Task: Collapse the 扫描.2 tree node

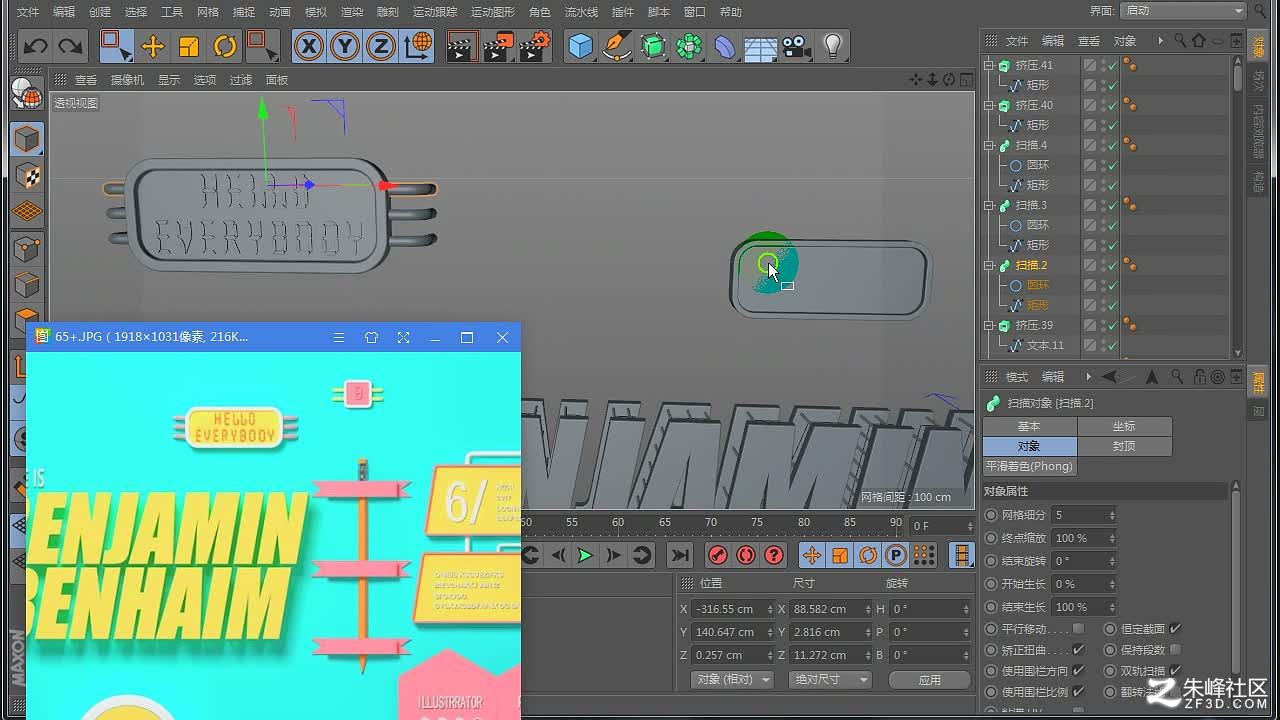Action: click(x=989, y=265)
